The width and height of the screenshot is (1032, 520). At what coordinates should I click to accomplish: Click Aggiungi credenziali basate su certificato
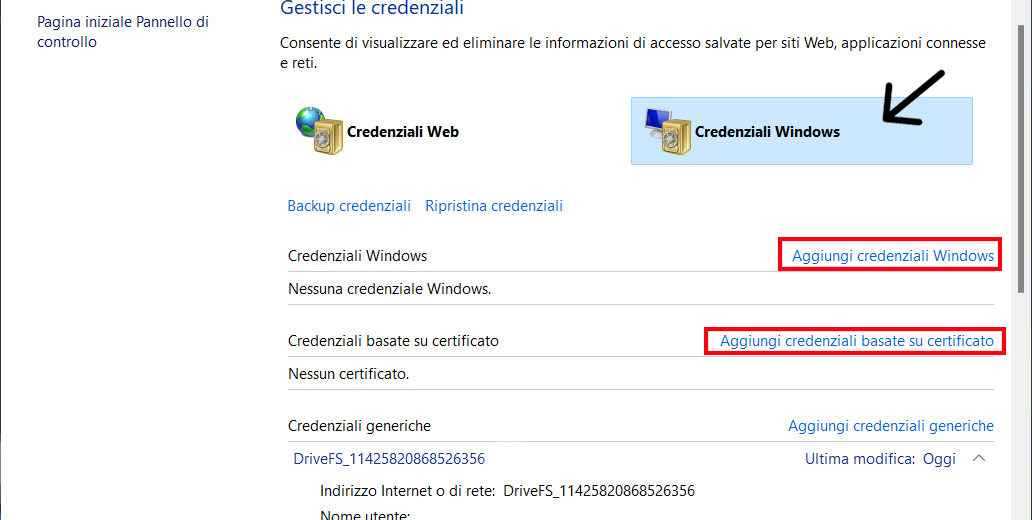[x=856, y=341]
